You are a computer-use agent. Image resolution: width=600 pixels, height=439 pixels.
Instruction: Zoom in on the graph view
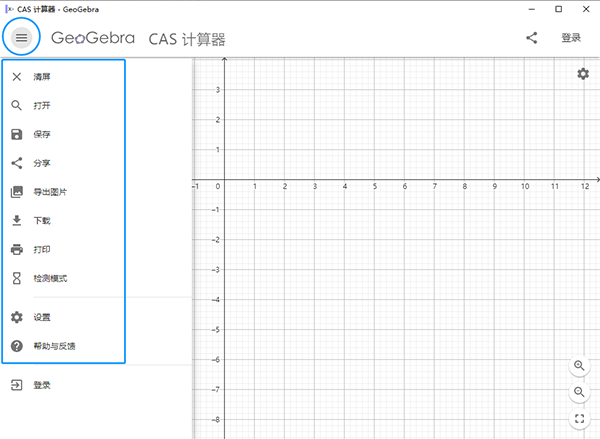(x=581, y=366)
